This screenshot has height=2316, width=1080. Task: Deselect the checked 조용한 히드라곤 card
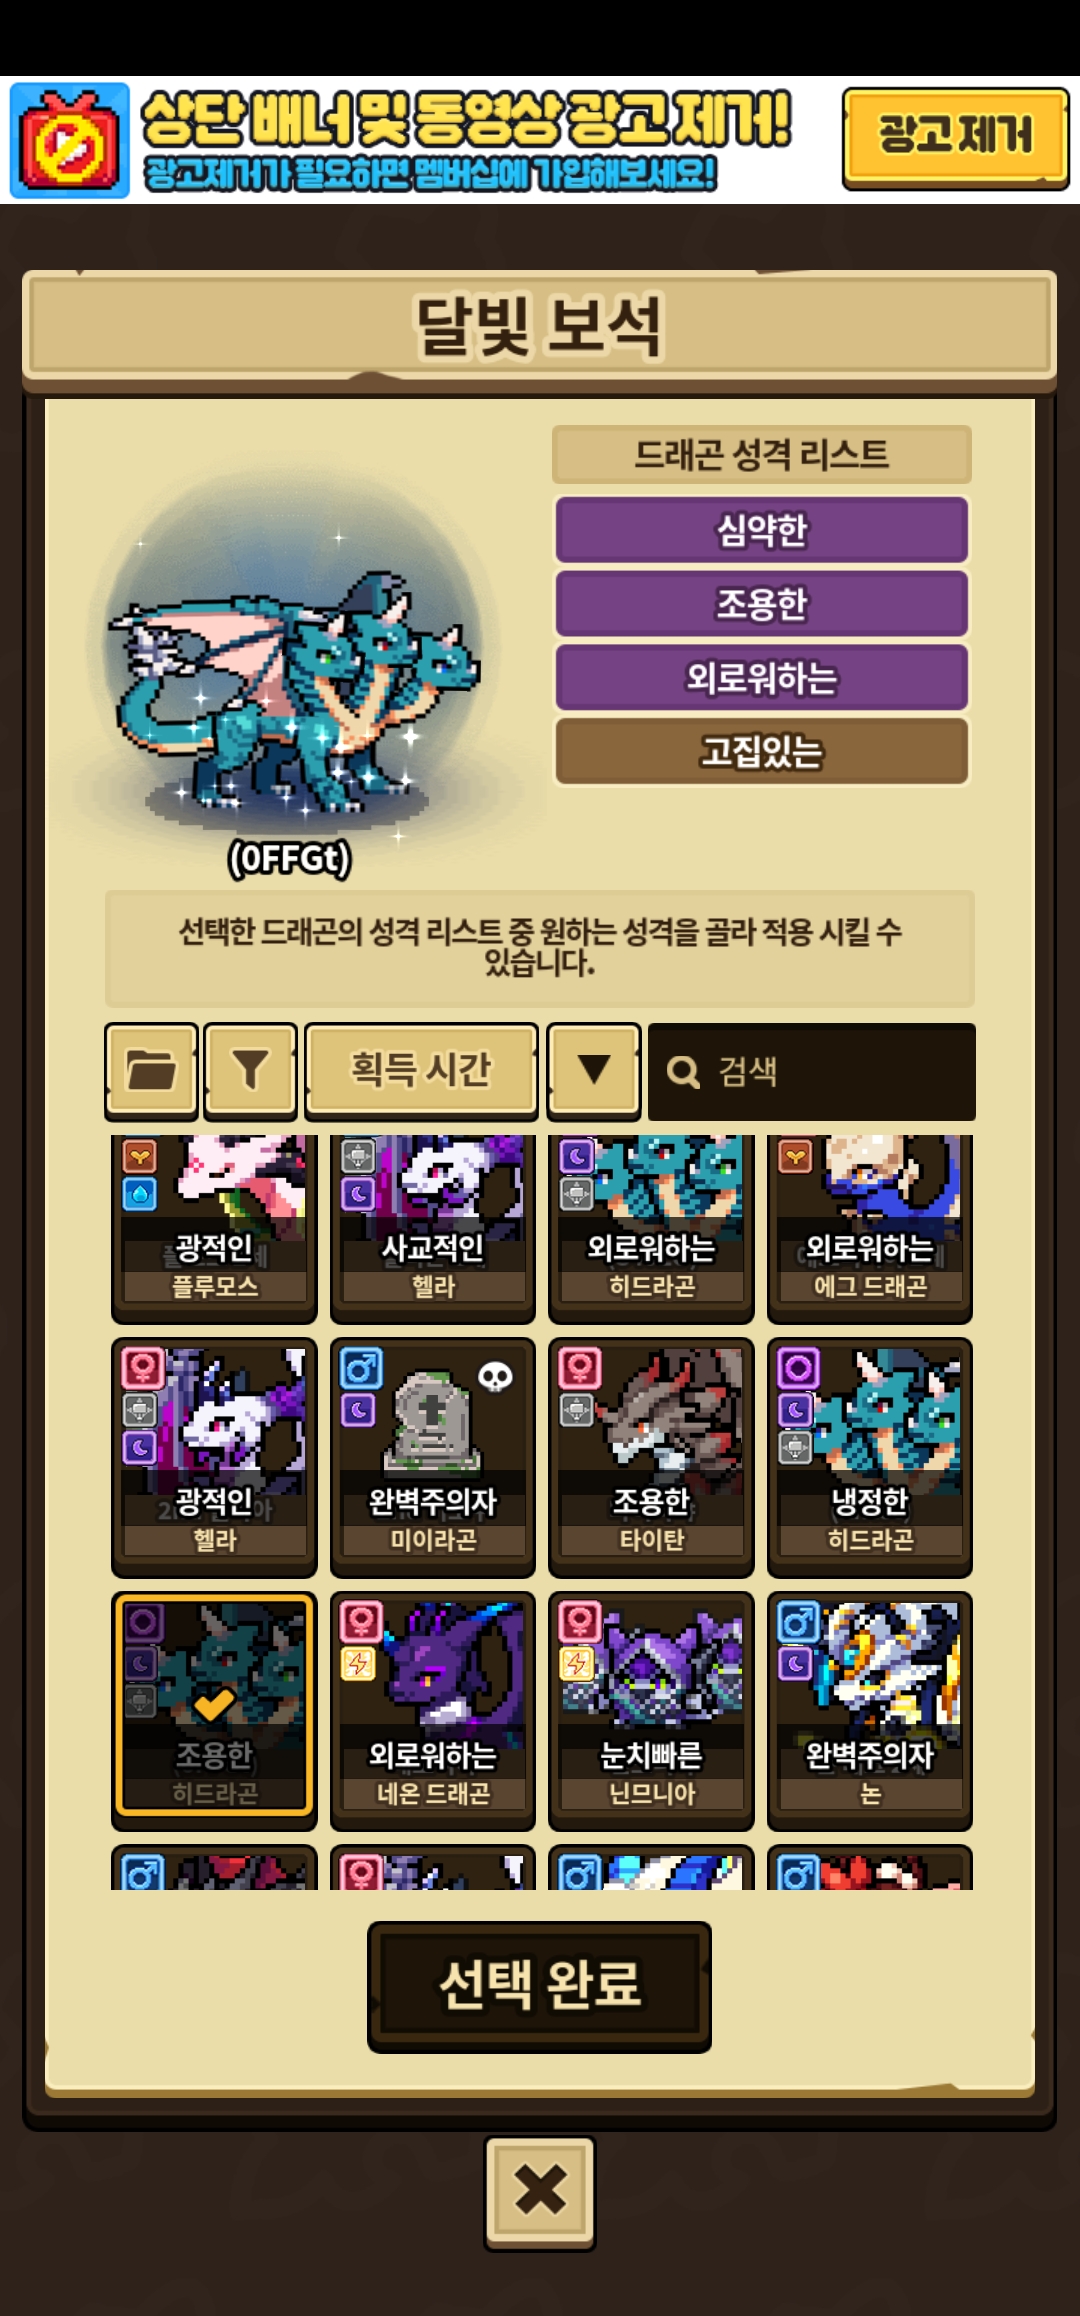(x=214, y=1709)
